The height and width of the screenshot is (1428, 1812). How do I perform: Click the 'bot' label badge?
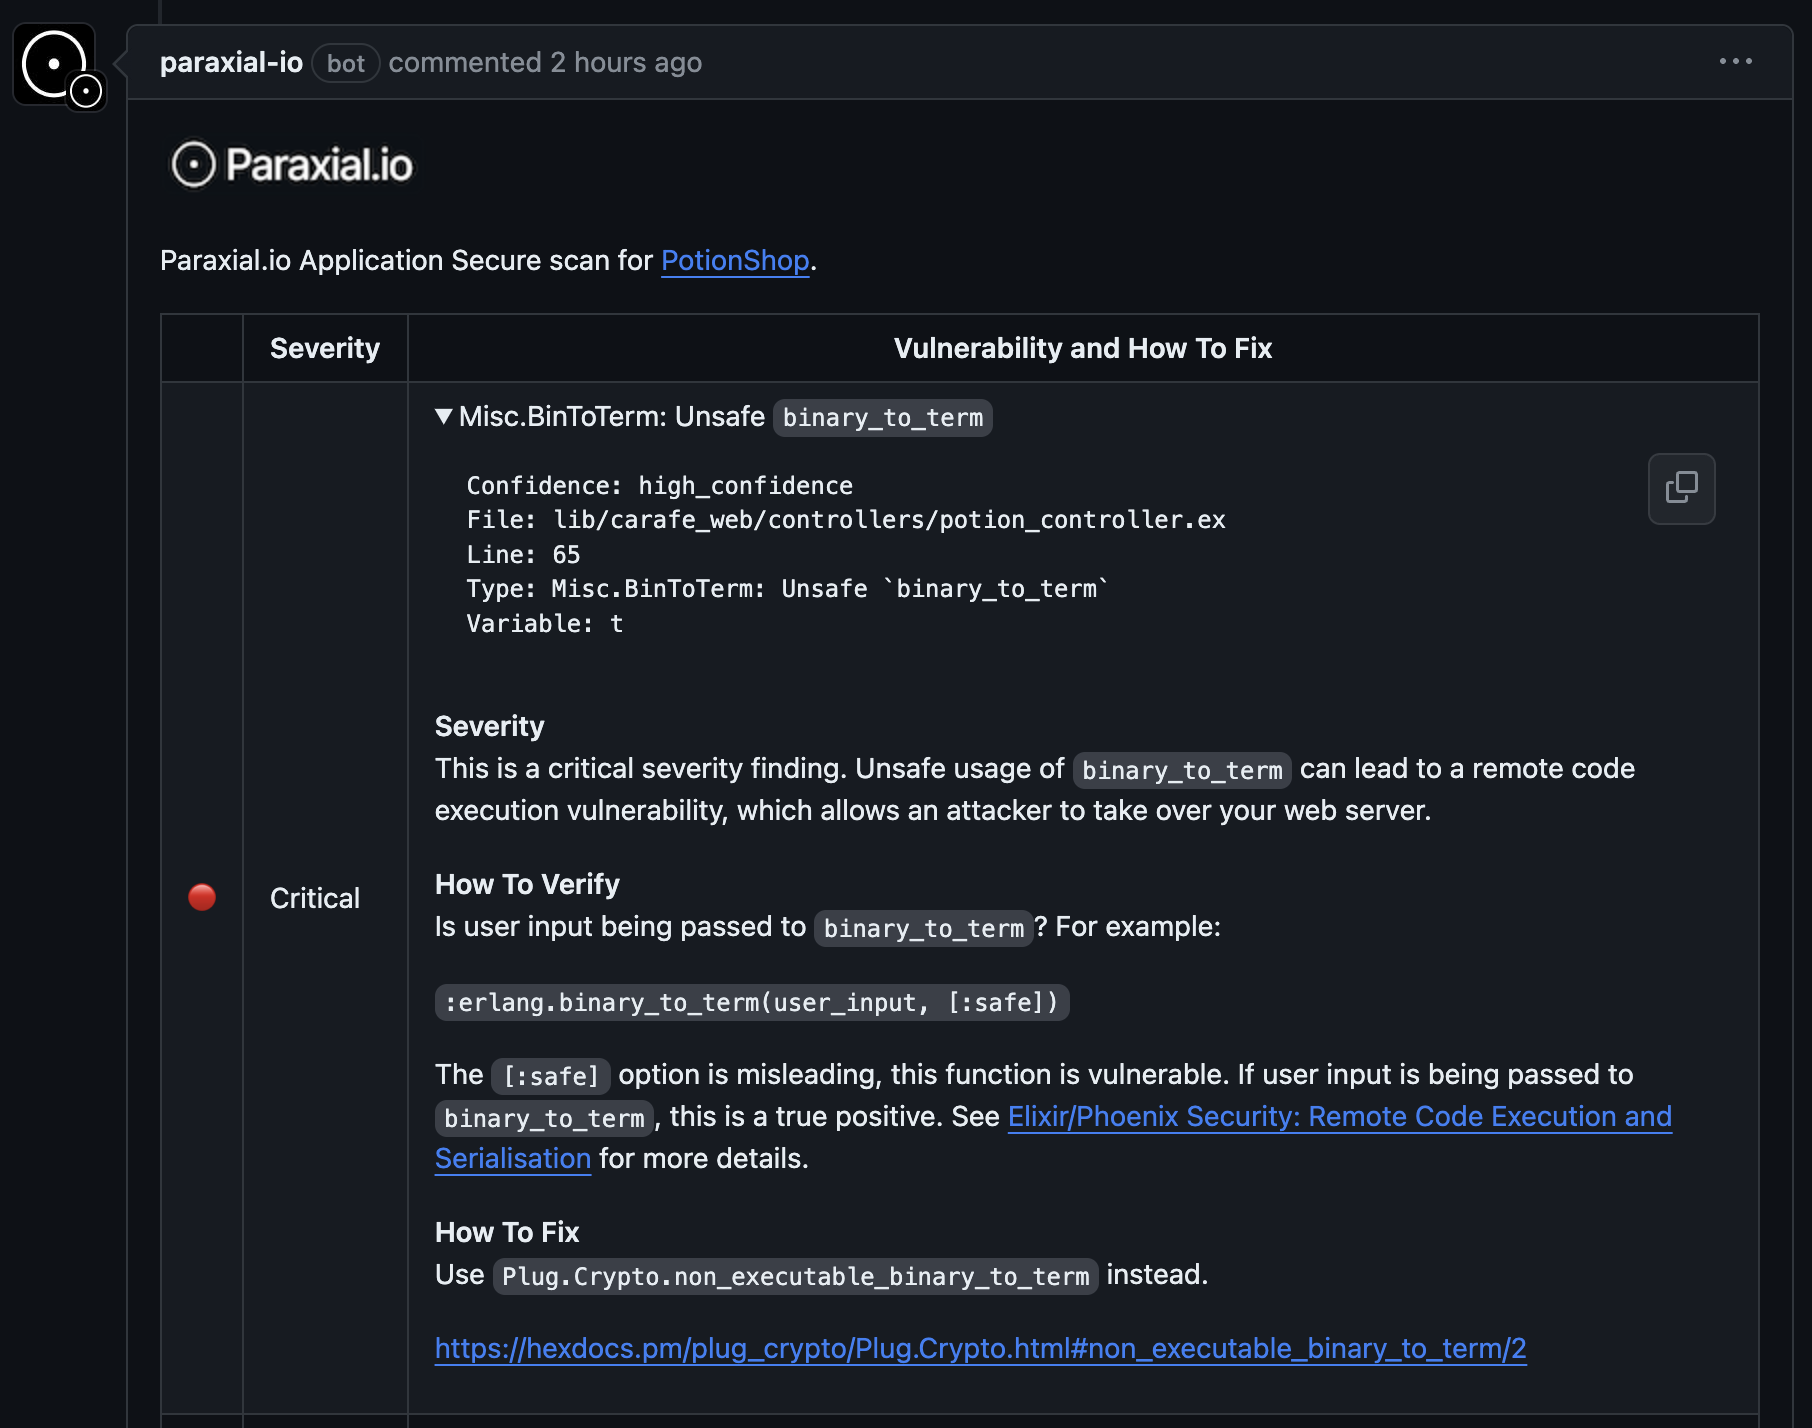point(346,63)
